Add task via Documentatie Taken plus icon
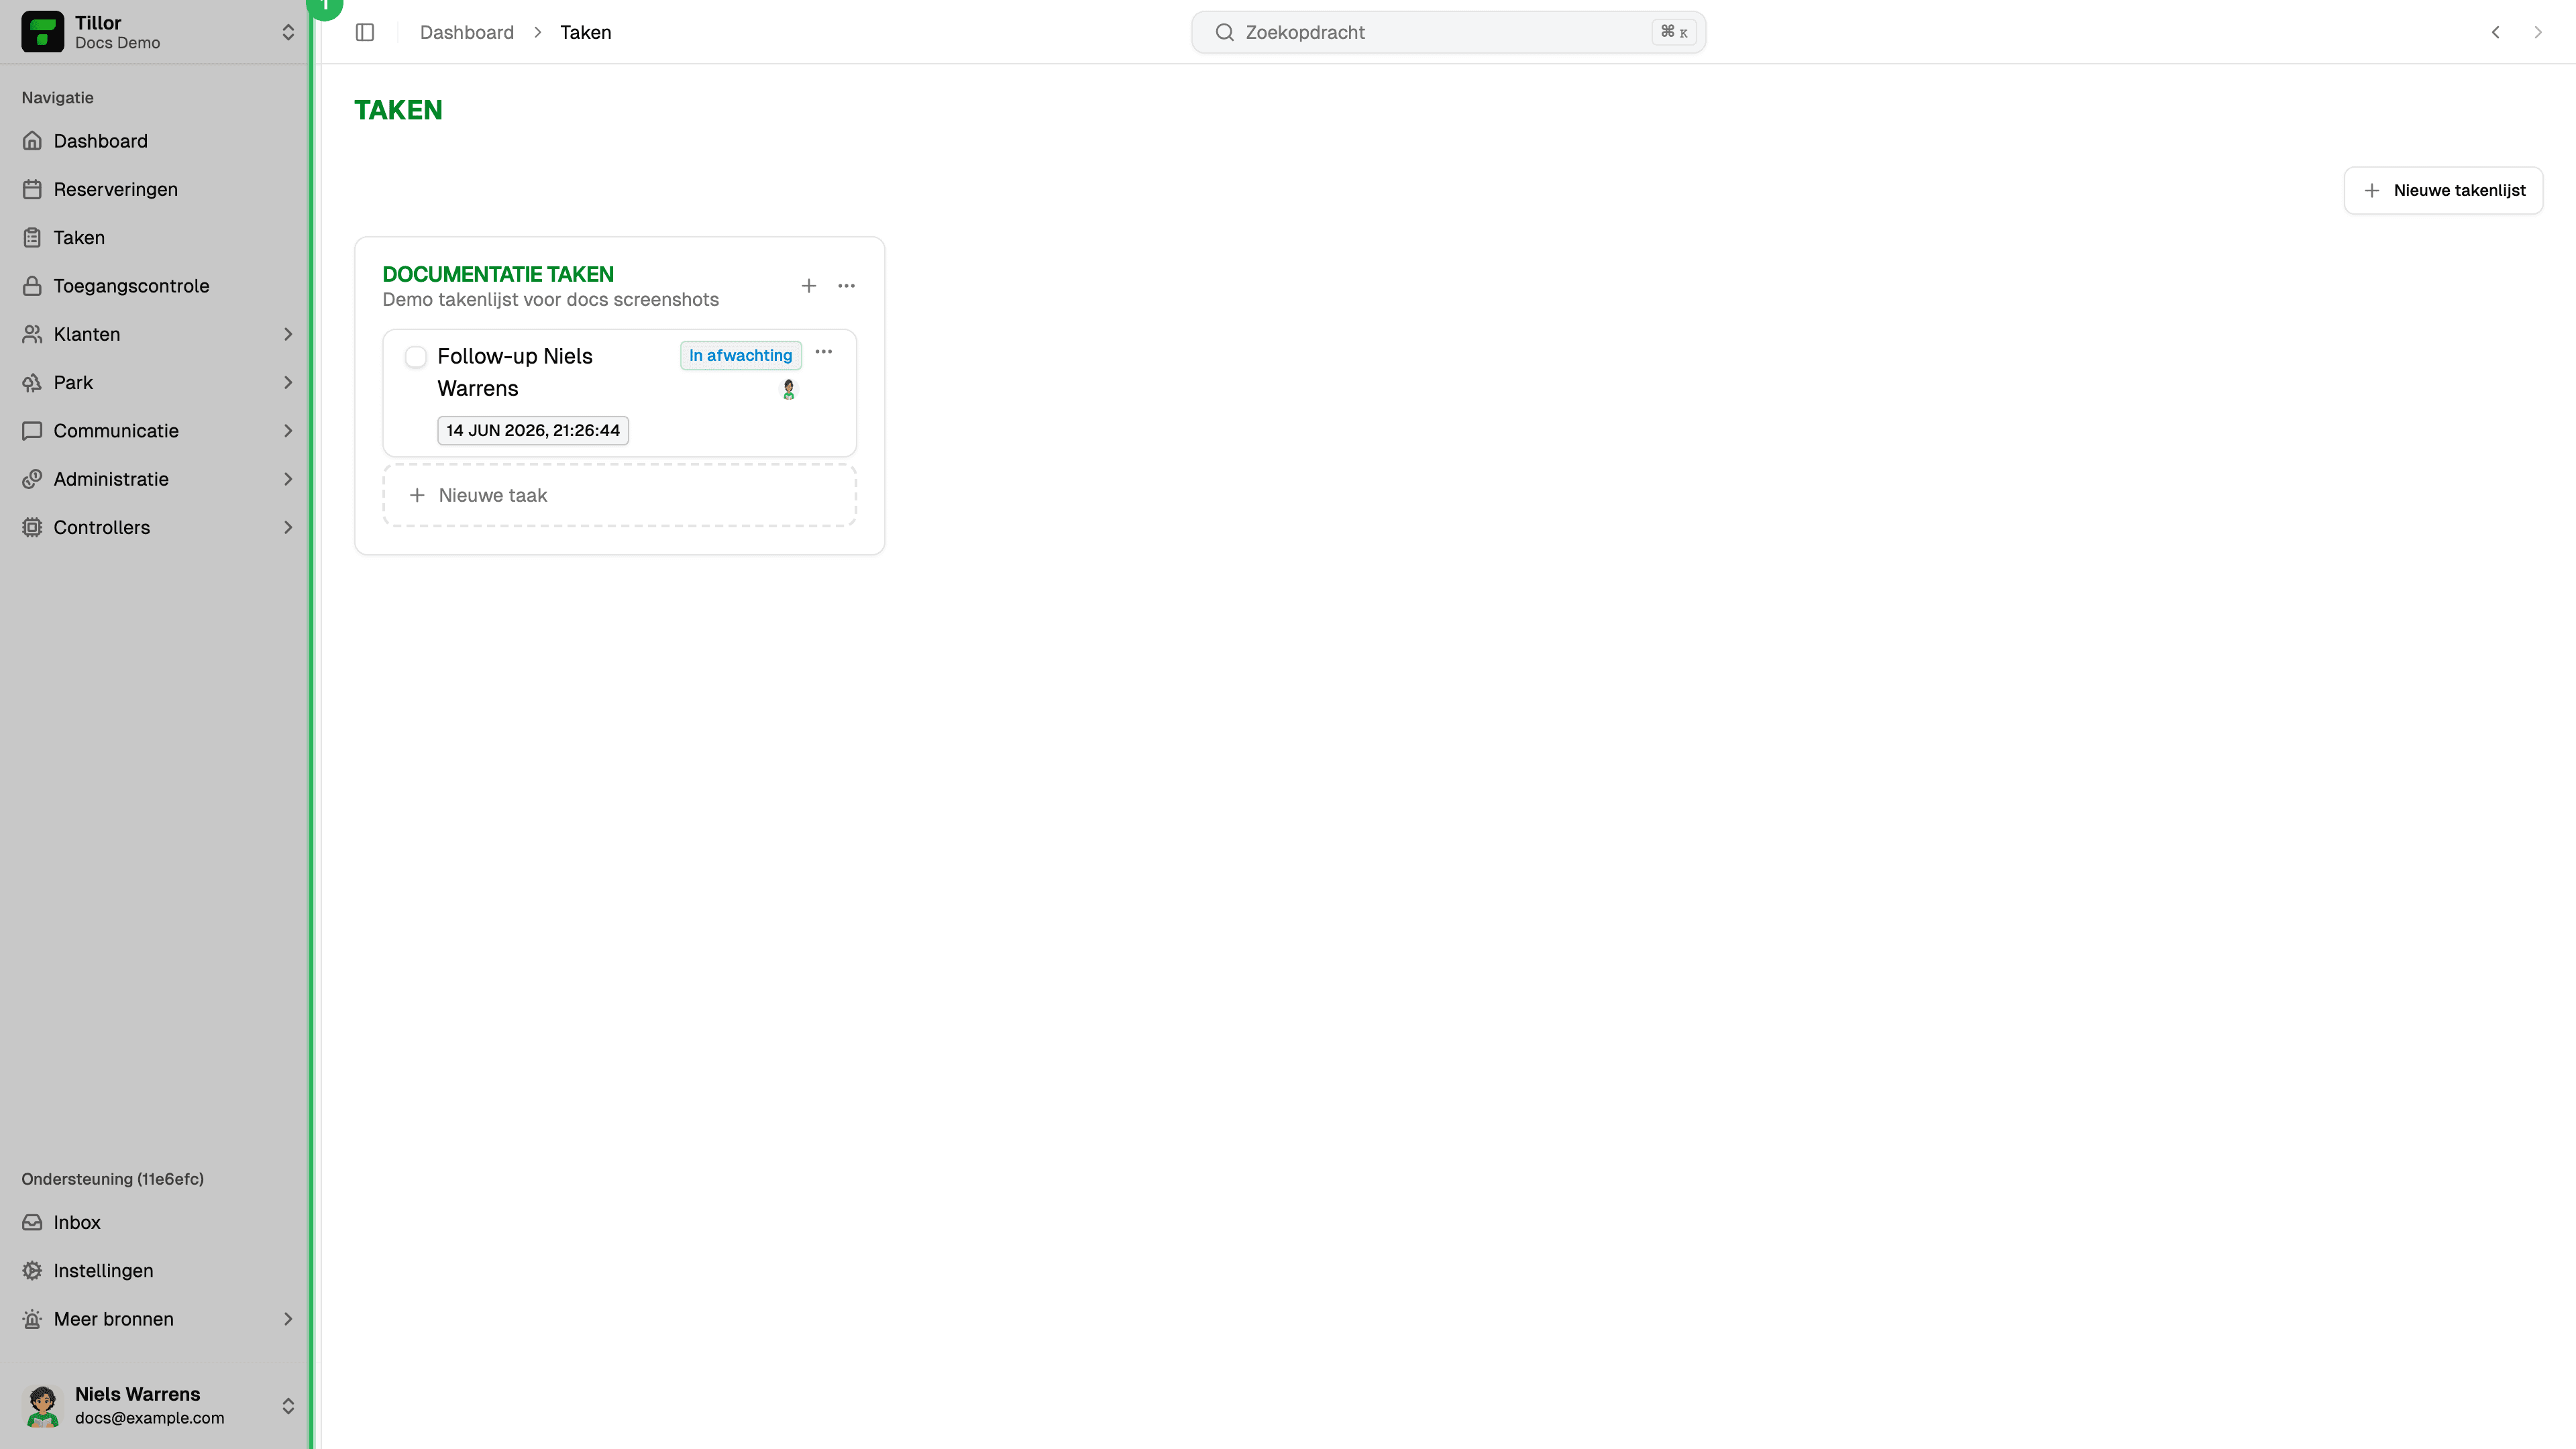Viewport: 2576px width, 1449px height. (x=809, y=286)
